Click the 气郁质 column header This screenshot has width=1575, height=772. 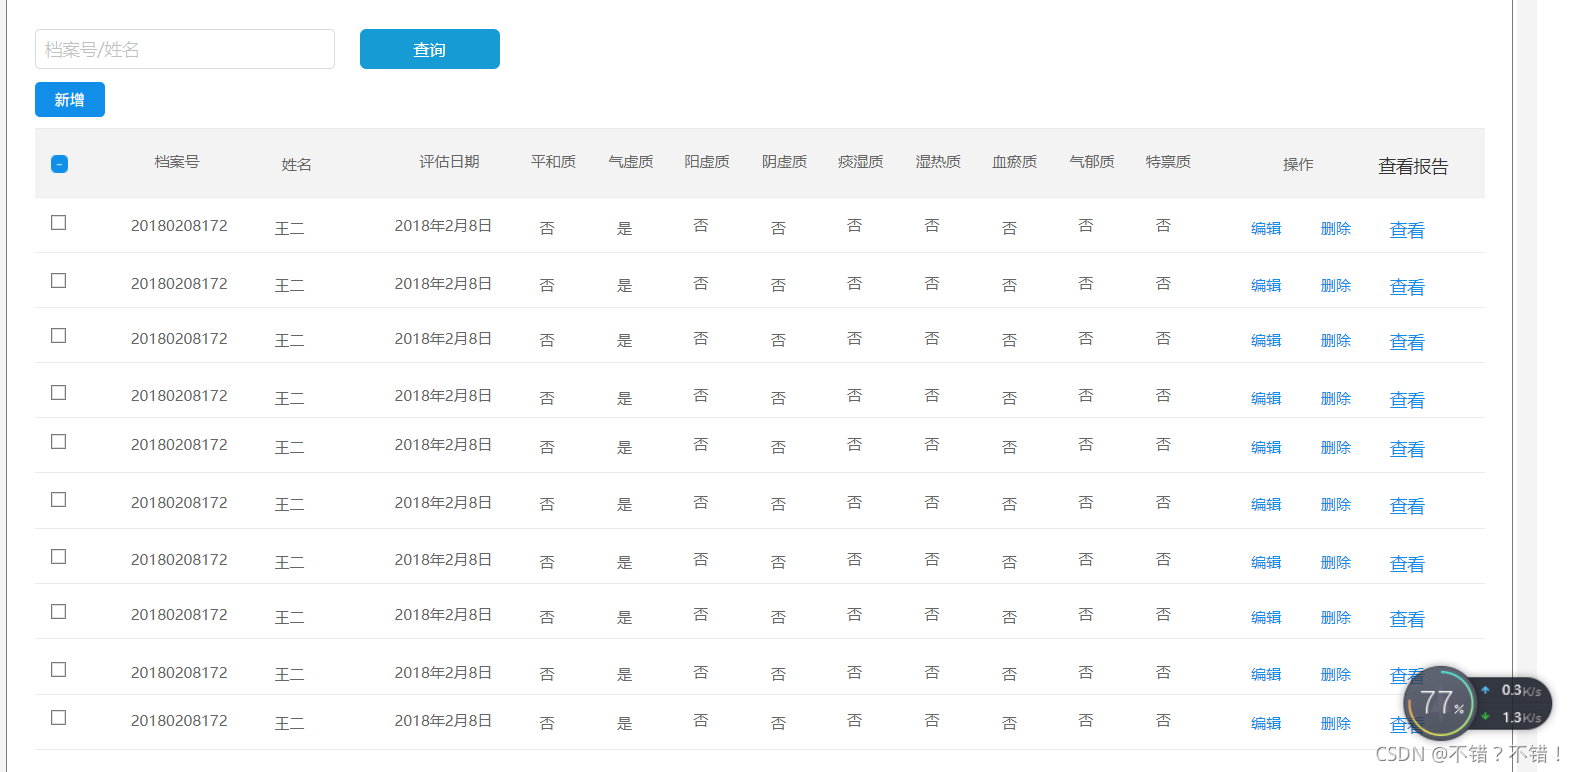pyautogui.click(x=1092, y=161)
